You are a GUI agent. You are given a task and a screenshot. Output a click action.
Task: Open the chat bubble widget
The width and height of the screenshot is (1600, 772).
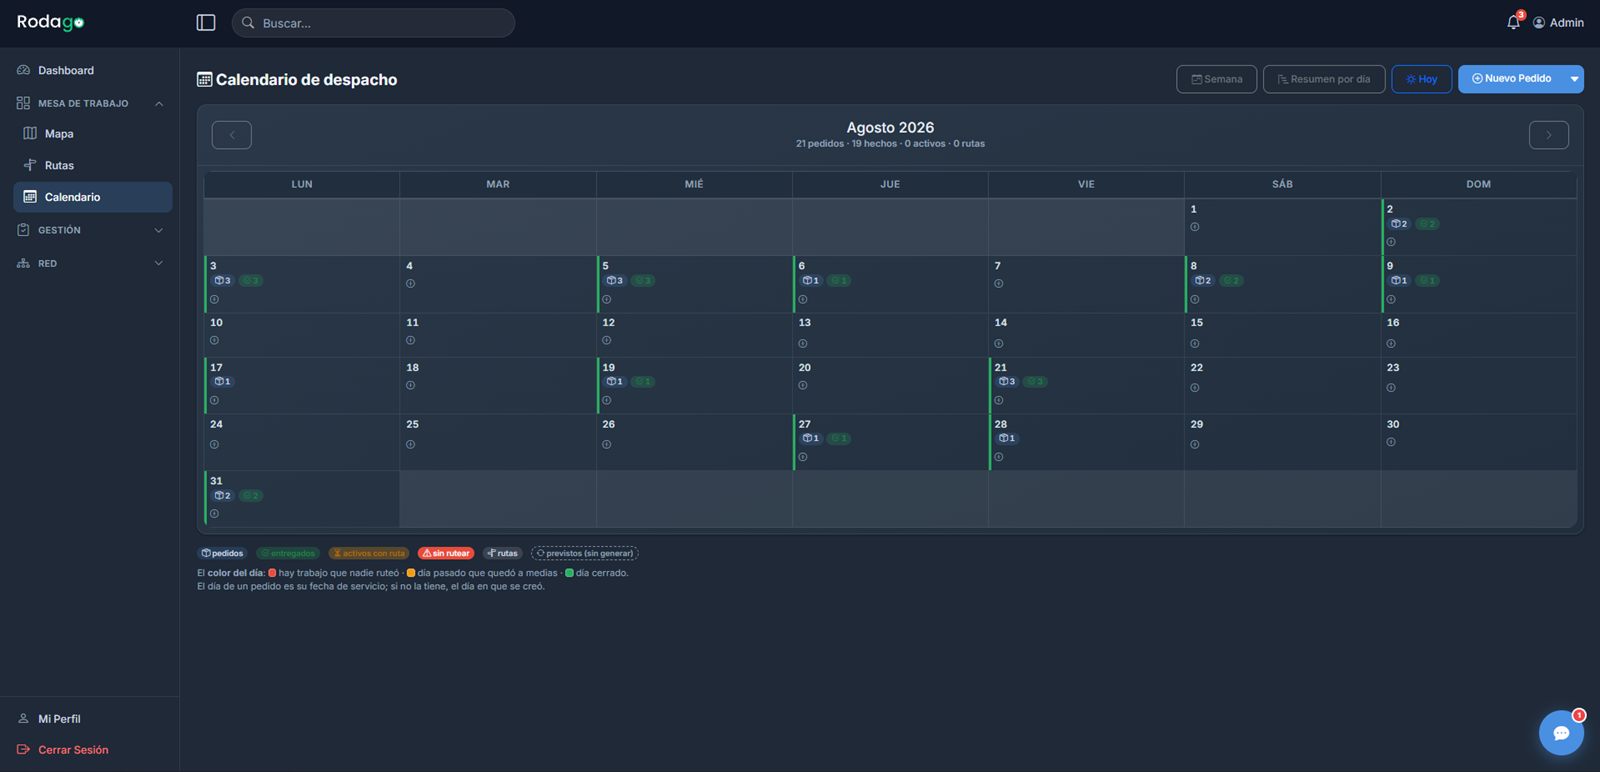point(1561,733)
